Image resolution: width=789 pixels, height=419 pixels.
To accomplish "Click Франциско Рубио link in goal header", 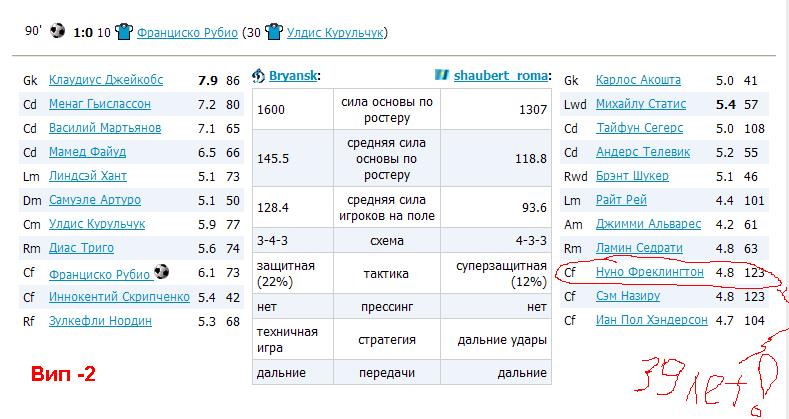I will pos(188,32).
